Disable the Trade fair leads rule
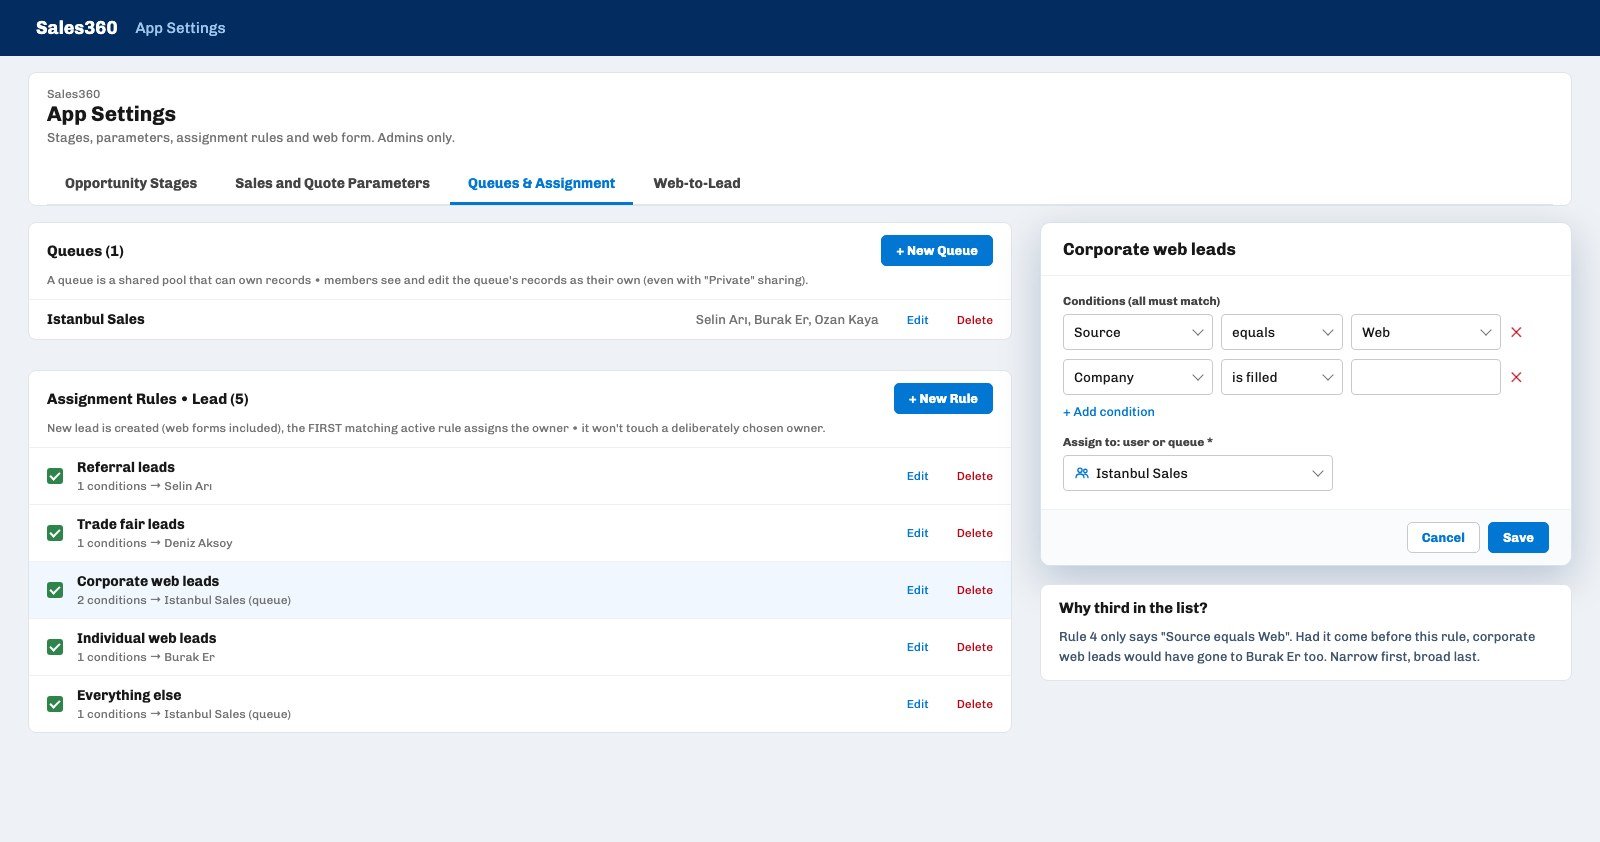The image size is (1600, 842). point(55,533)
